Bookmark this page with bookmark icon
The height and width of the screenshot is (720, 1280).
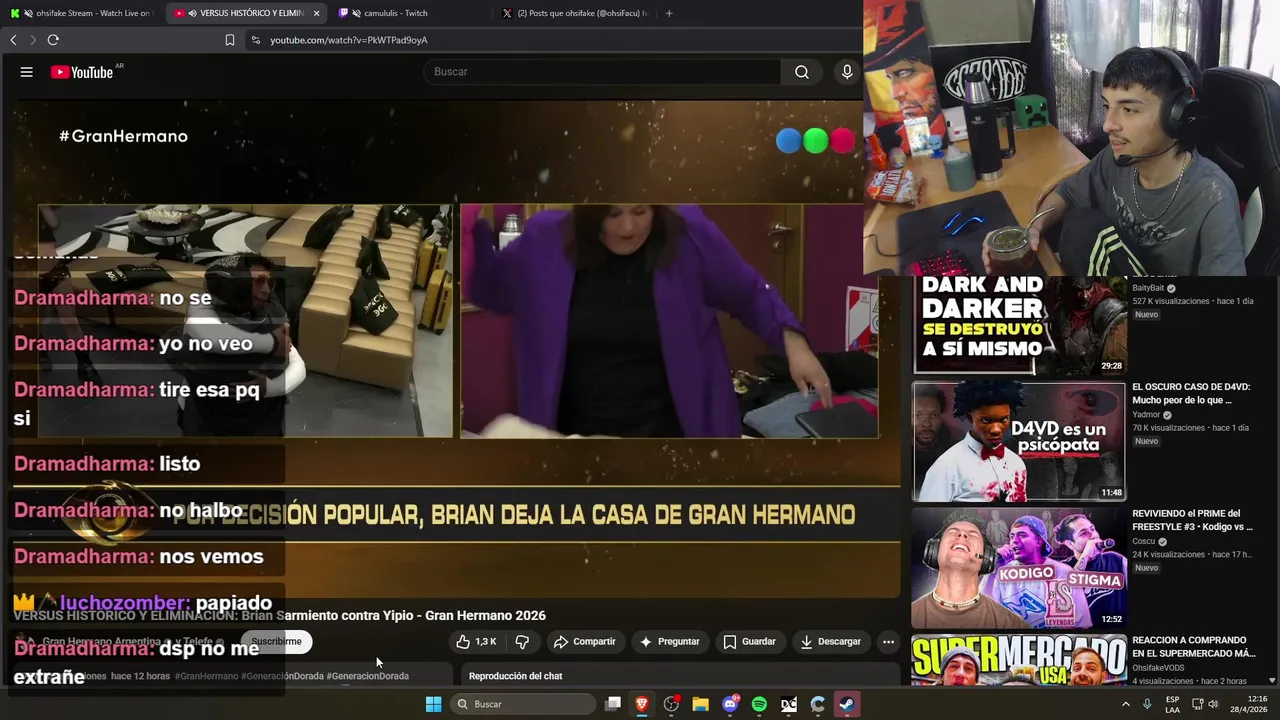click(230, 40)
